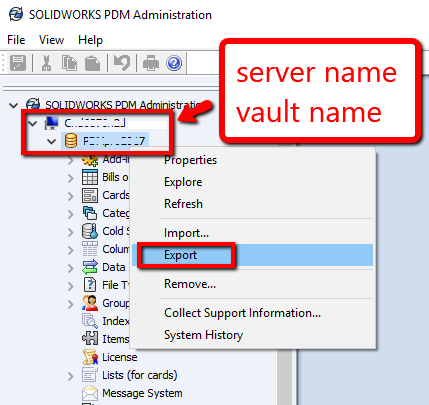Click the Print toolbar icon
Screen dimensions: 429x405
coord(151,63)
